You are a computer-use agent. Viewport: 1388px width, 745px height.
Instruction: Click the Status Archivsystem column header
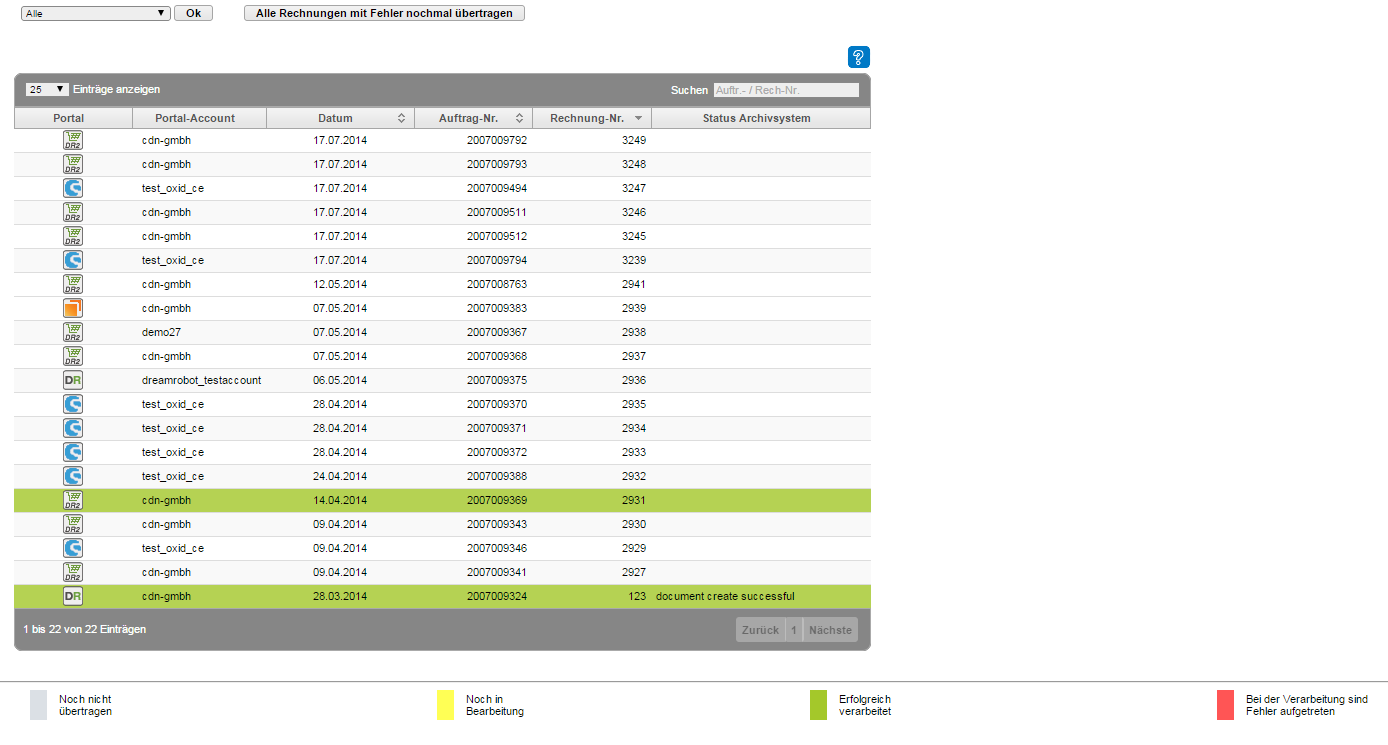tap(761, 118)
